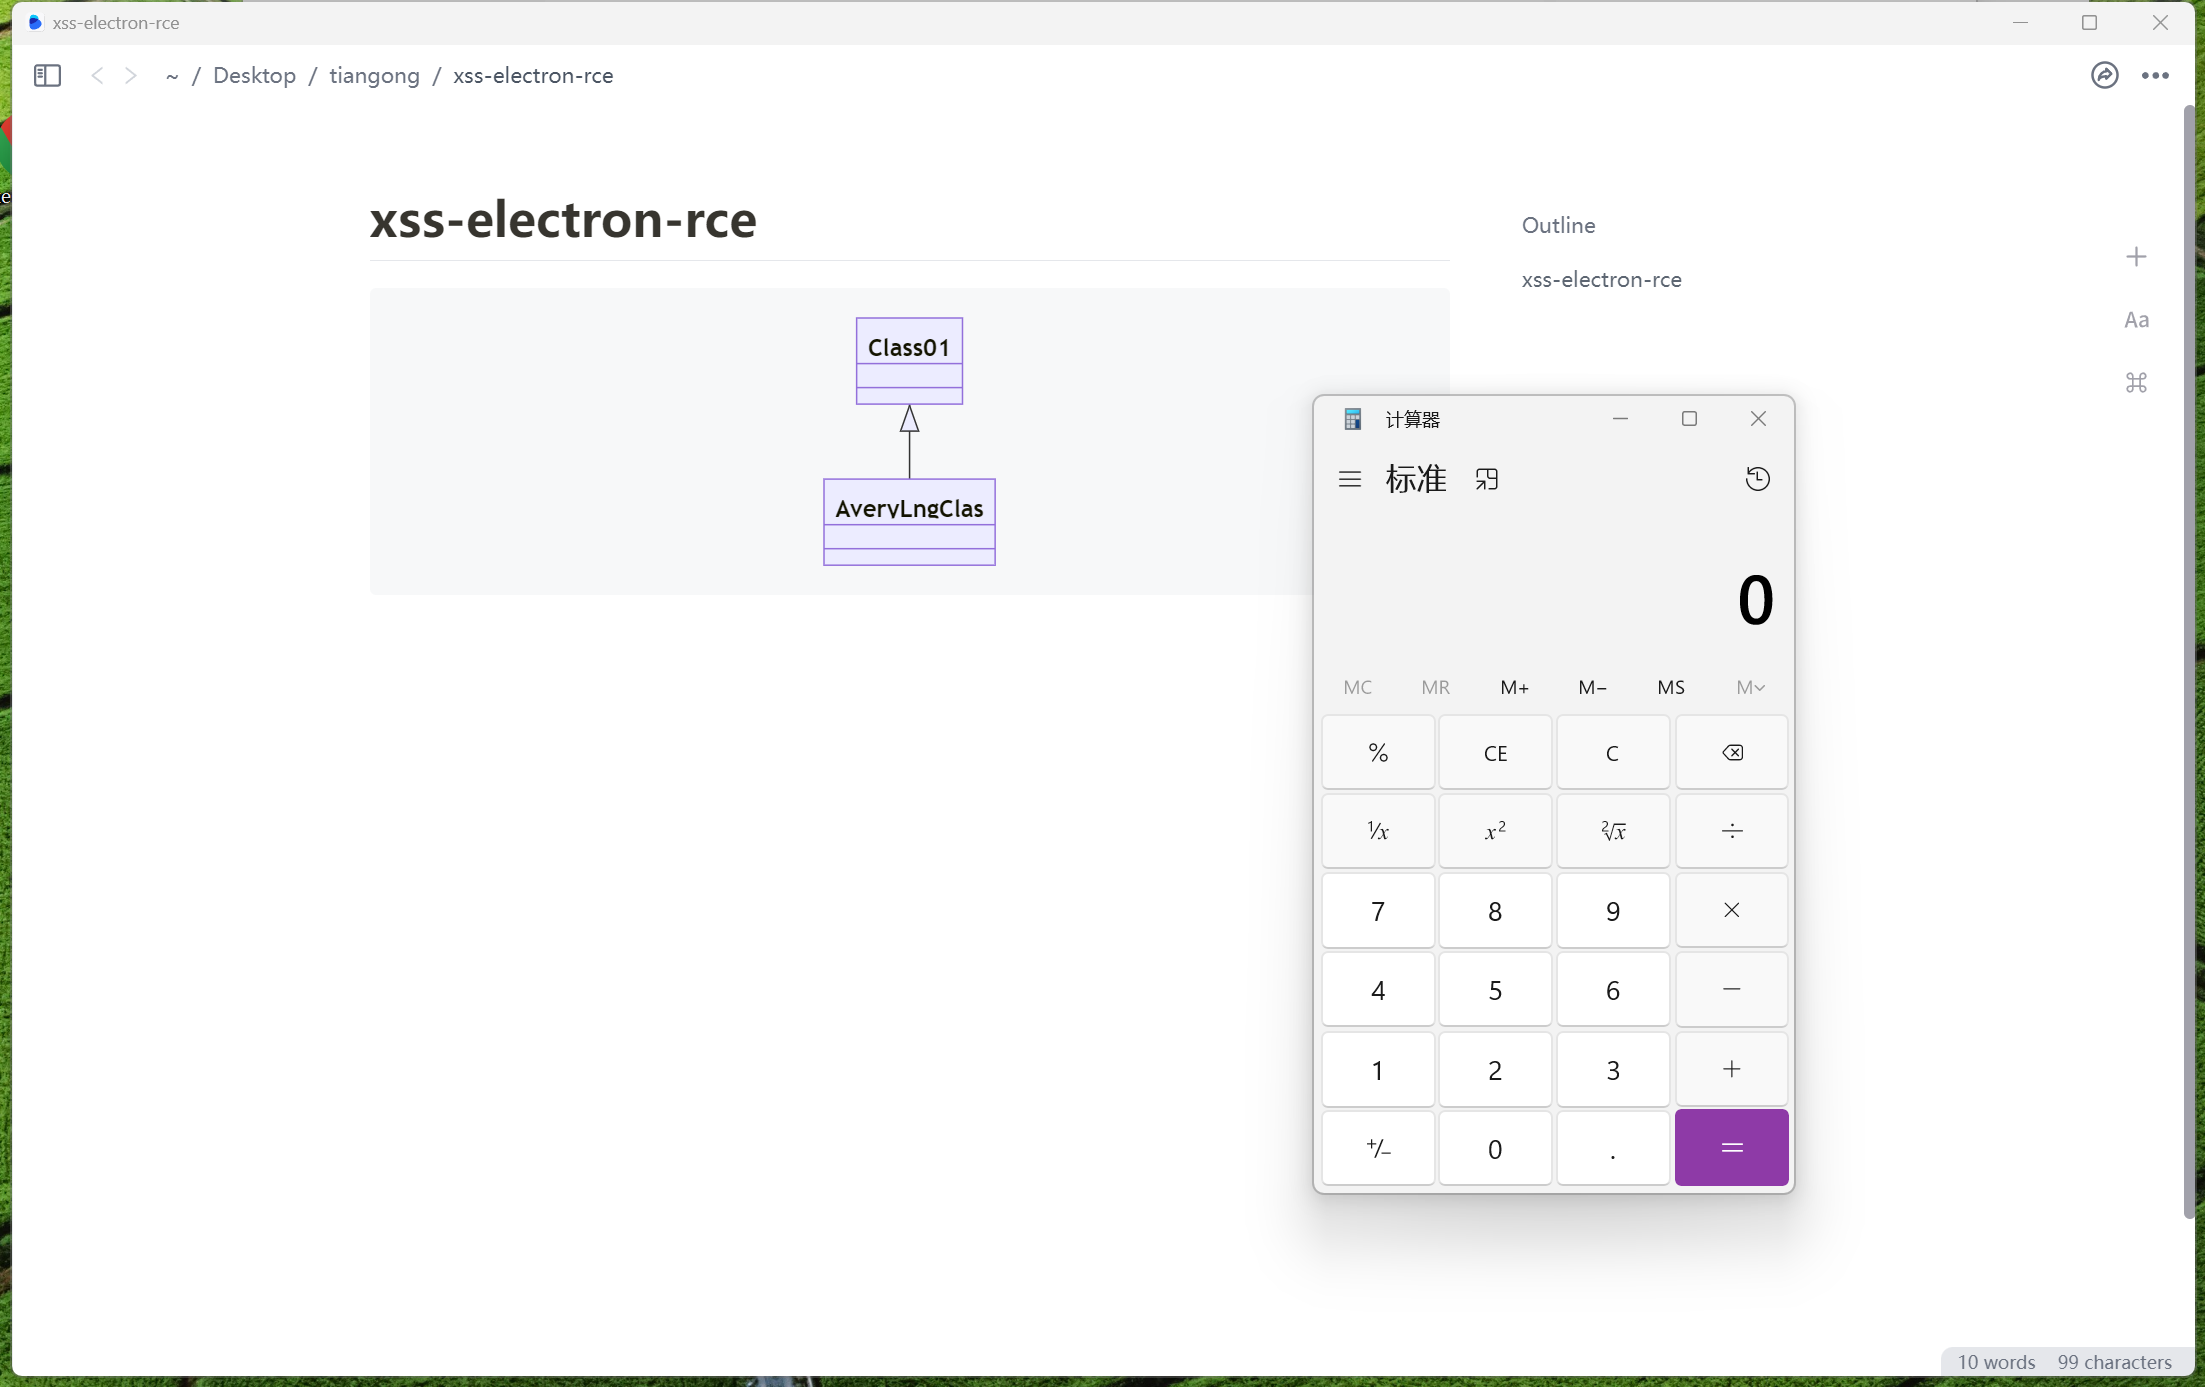Click the home tilde breadcrumb
The height and width of the screenshot is (1387, 2205).
[x=172, y=76]
